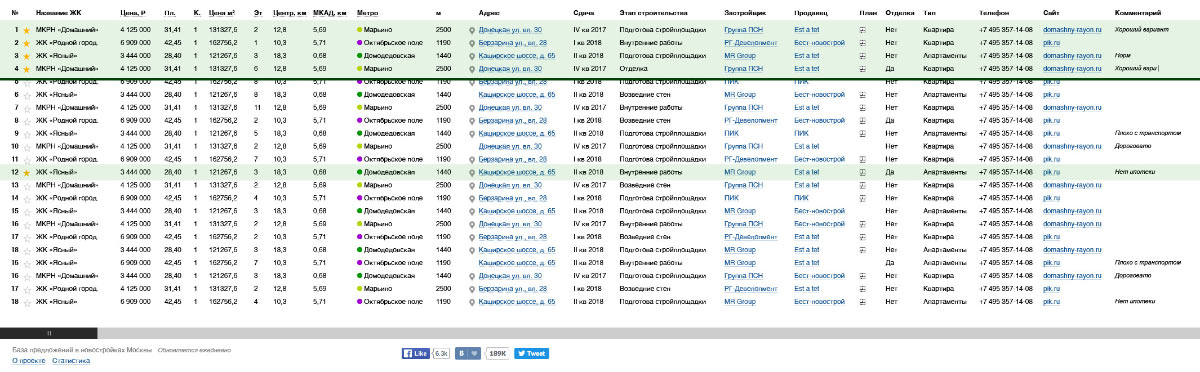
Task: Open the floor plan icon in row 12
Action: [862, 172]
